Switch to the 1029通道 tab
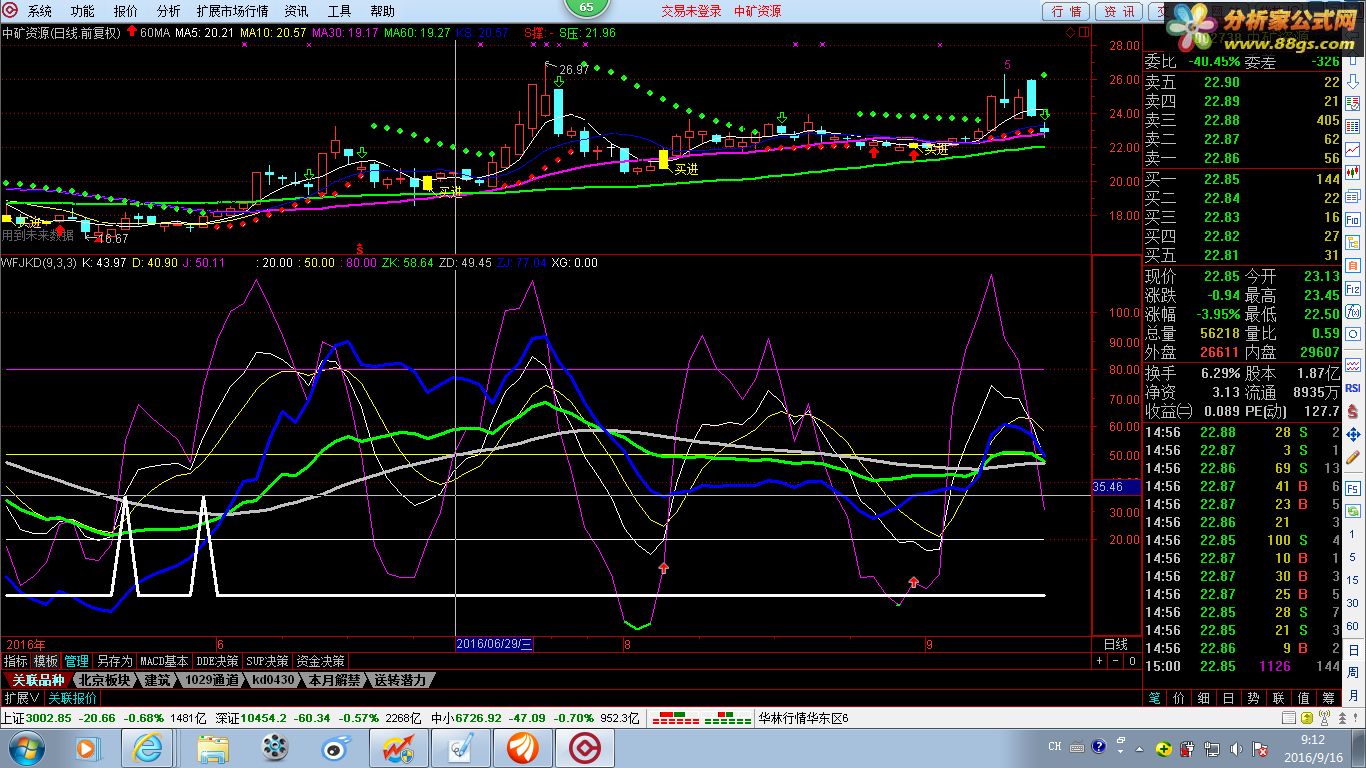1366x768 pixels. click(211, 680)
